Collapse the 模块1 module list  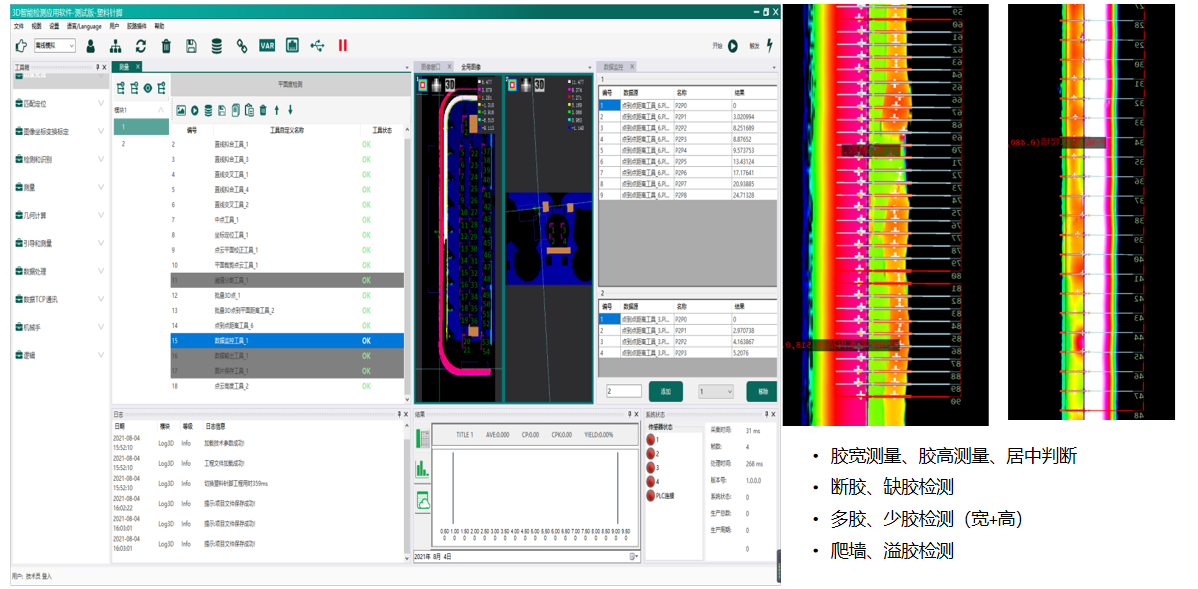pyautogui.click(x=160, y=110)
